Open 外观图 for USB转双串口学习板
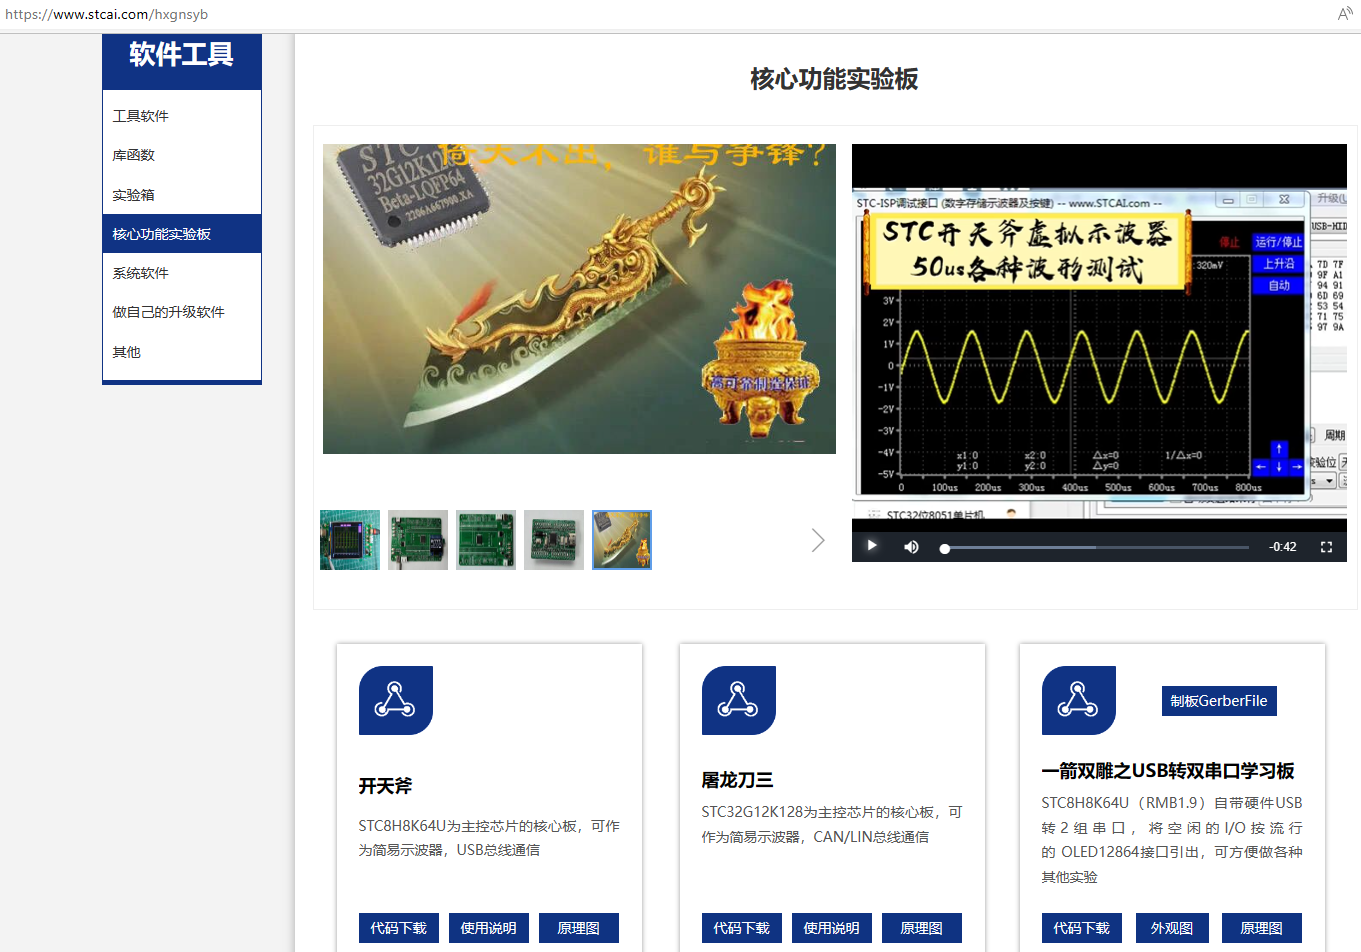Image resolution: width=1361 pixels, height=952 pixels. pos(1172,928)
